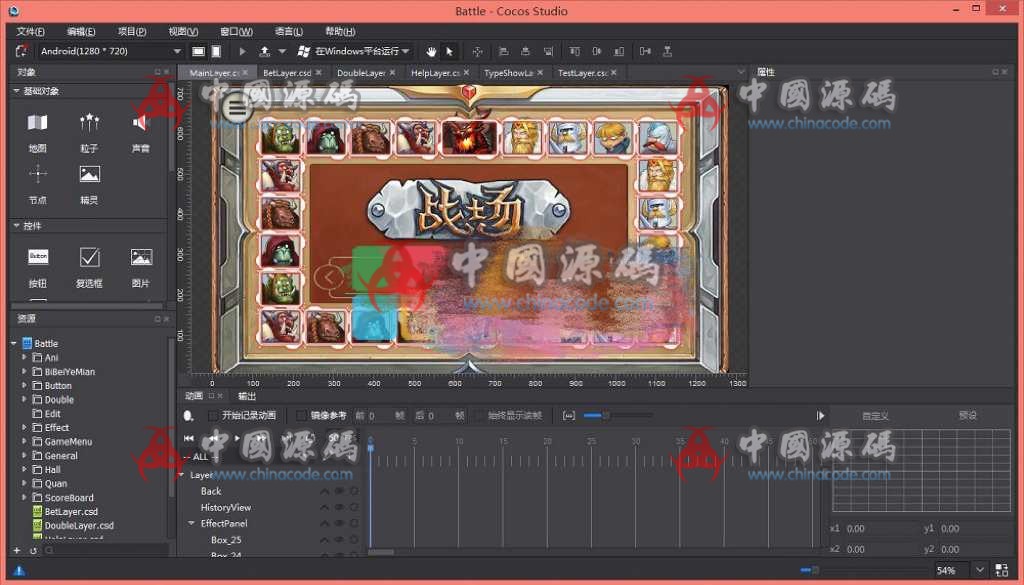
Task: Toggle visibility eye of EffectPanel layer
Action: [340, 524]
